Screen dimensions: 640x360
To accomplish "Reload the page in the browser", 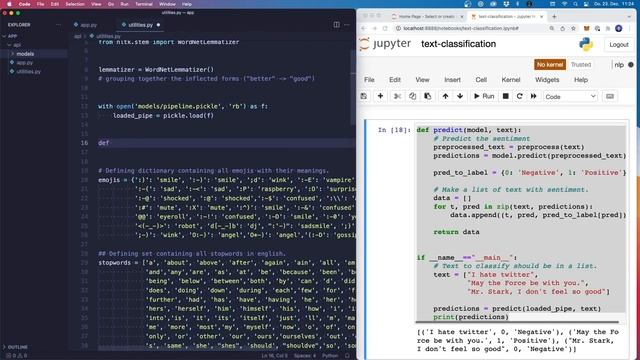I will (x=385, y=28).
